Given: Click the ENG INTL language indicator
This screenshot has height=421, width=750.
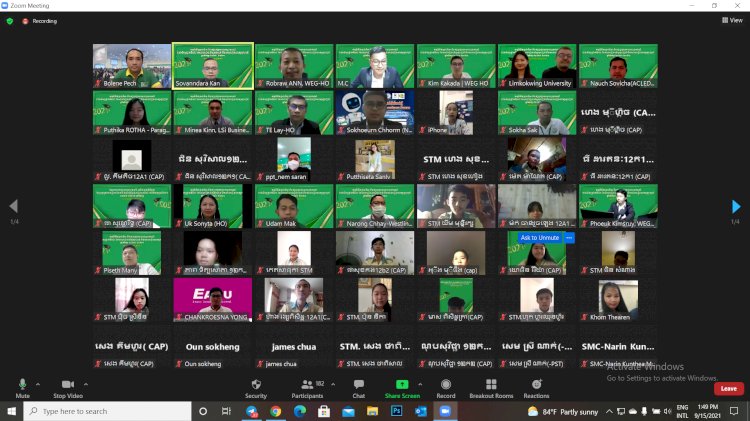Looking at the screenshot, I should point(682,411).
